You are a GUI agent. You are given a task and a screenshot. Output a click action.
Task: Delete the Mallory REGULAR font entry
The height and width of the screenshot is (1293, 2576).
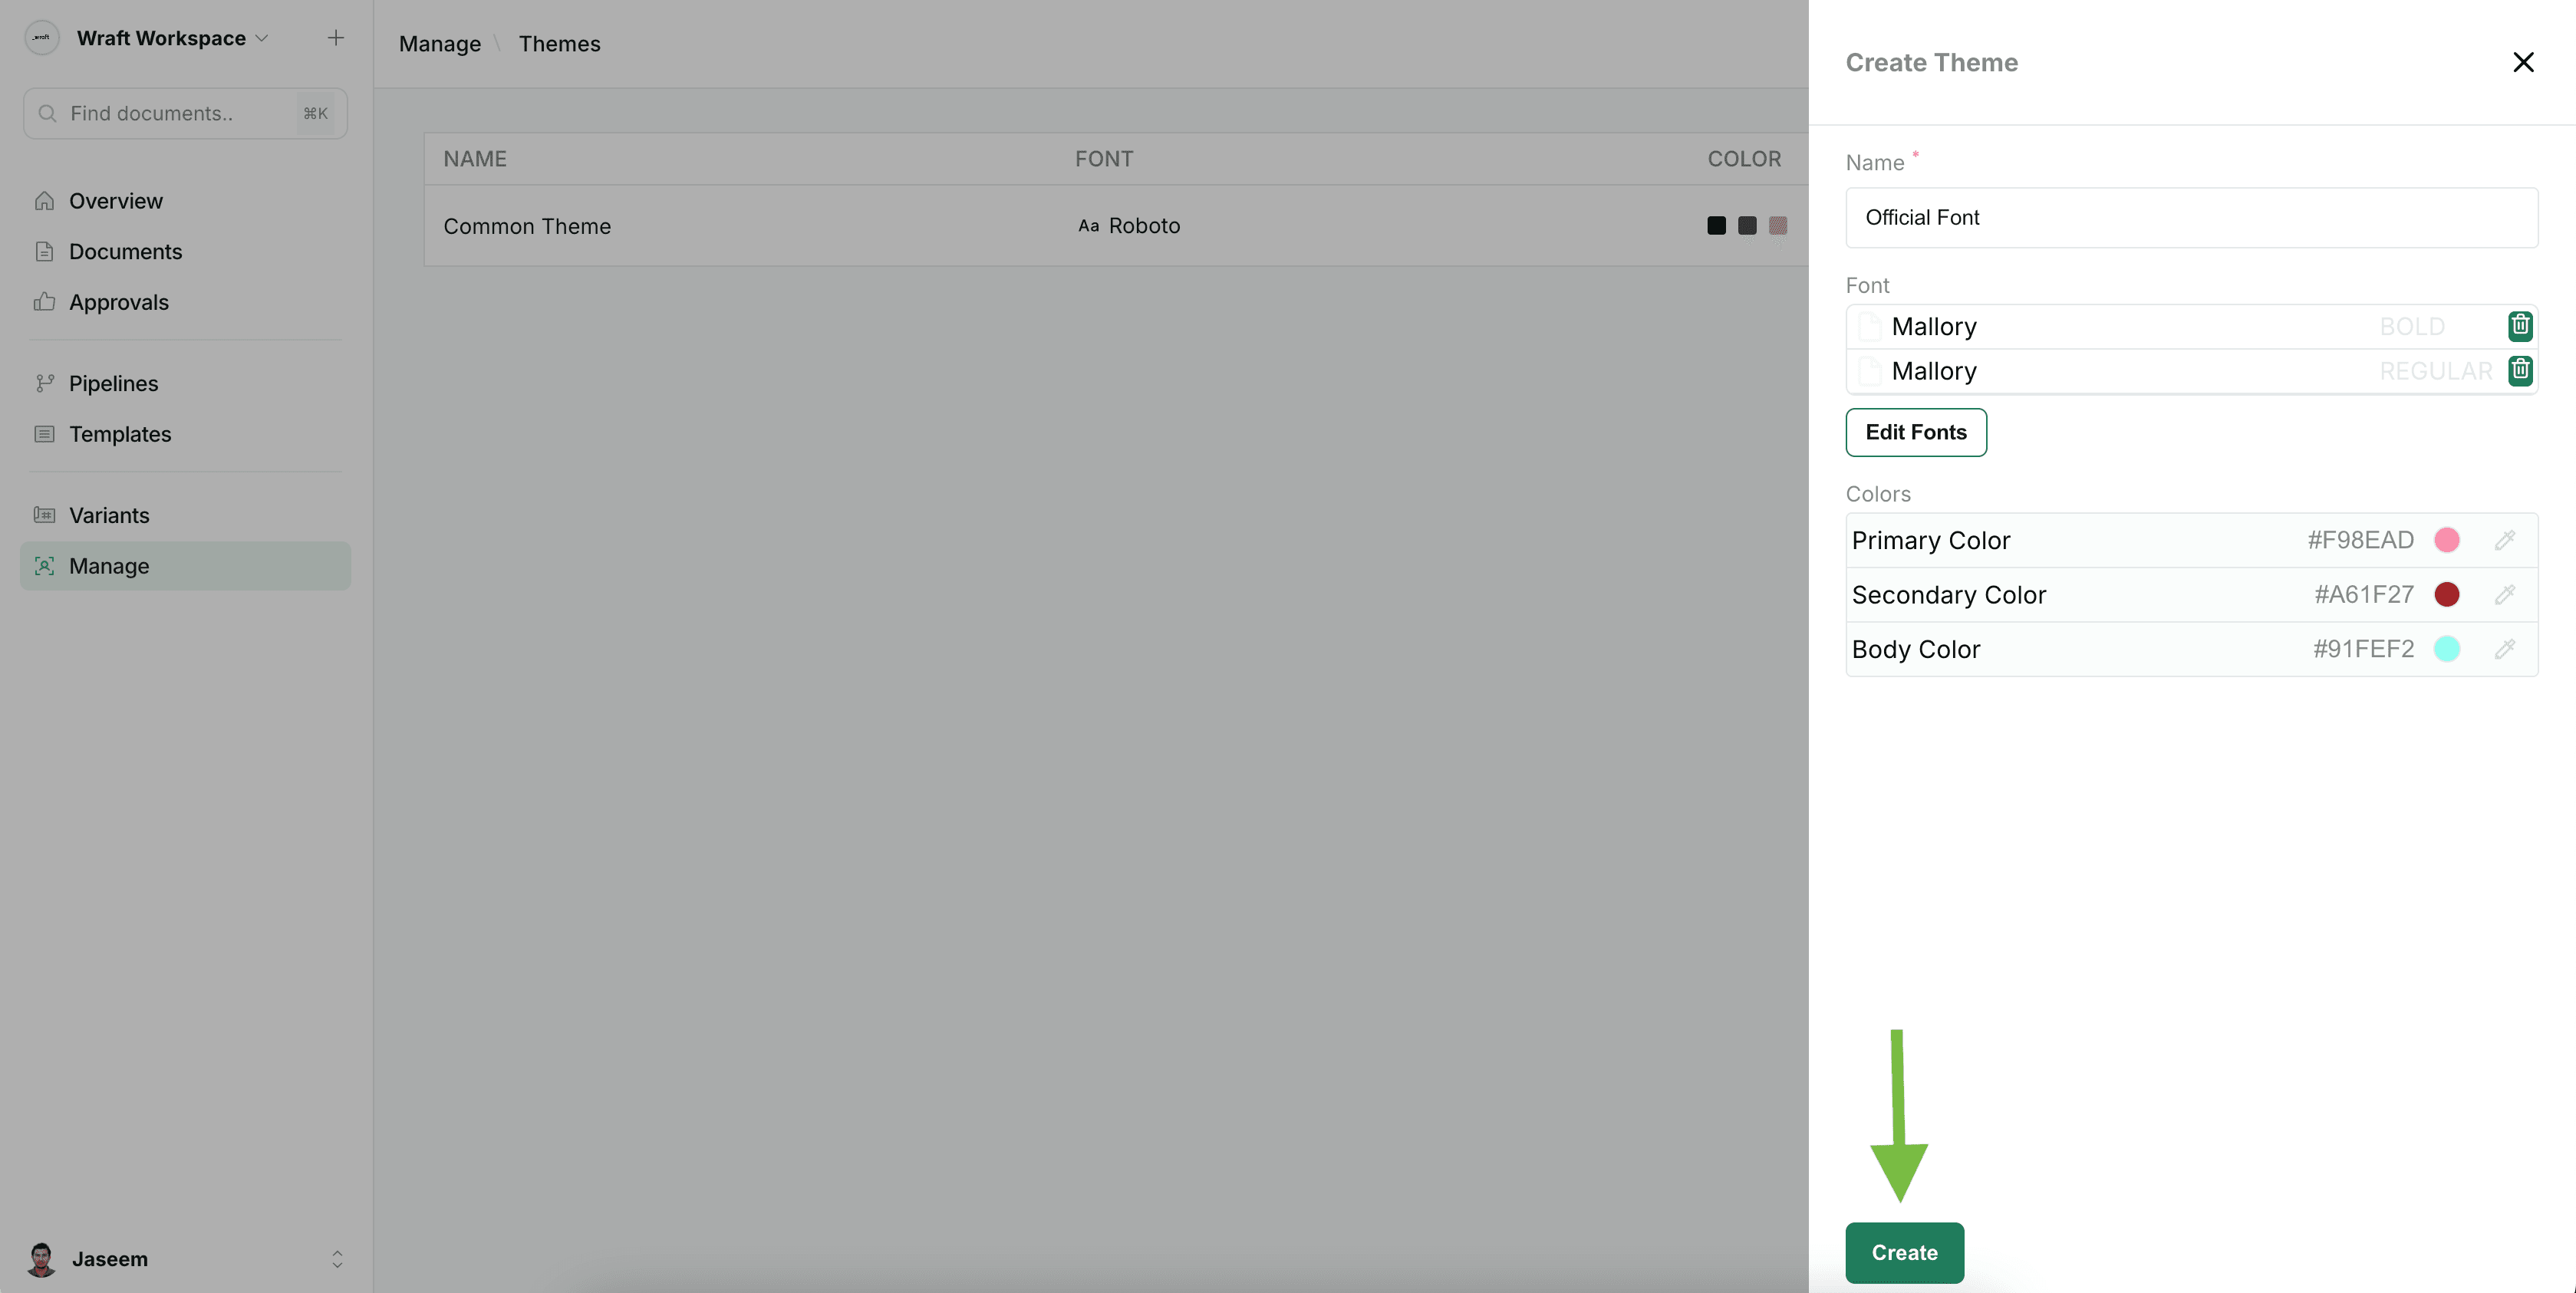(2519, 370)
